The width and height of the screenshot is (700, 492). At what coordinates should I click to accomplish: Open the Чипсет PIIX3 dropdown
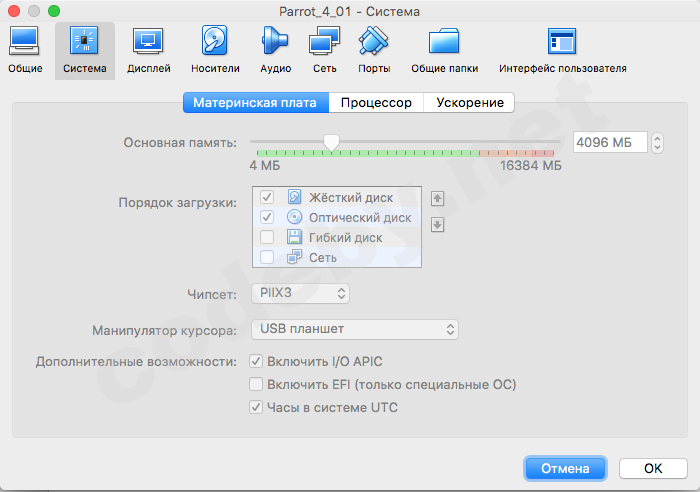click(x=300, y=293)
